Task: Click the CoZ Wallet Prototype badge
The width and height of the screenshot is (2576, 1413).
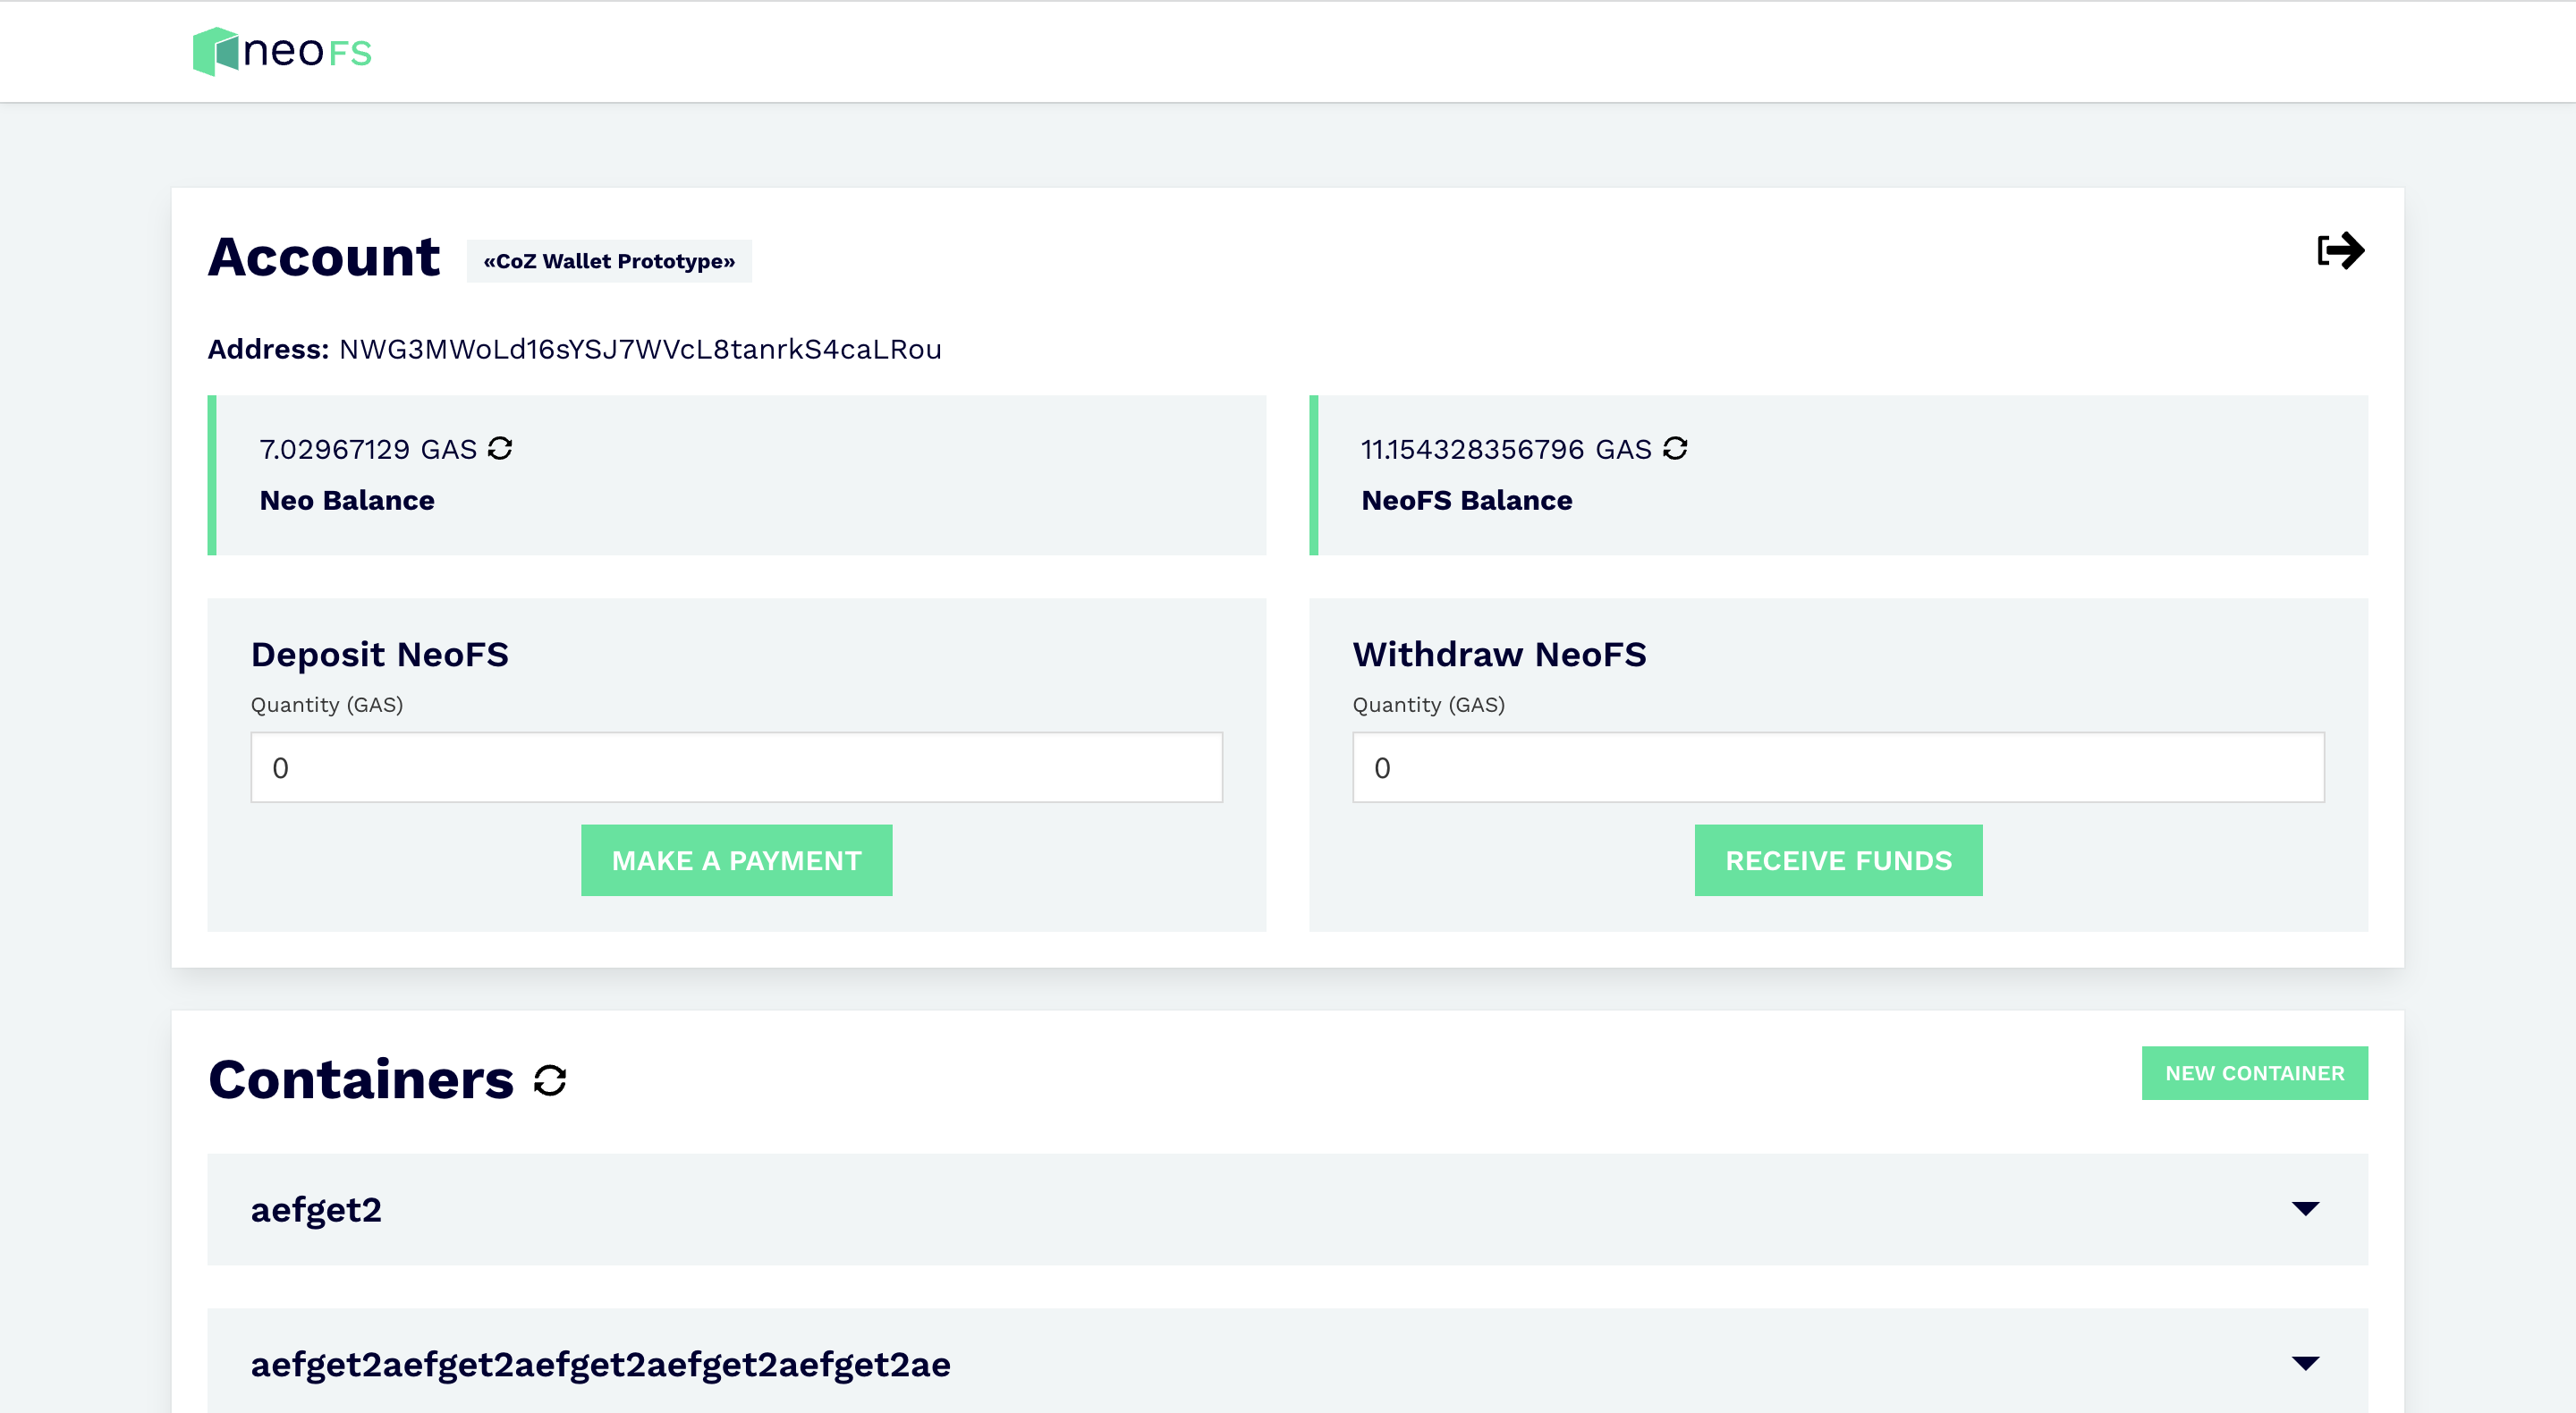Action: point(609,261)
